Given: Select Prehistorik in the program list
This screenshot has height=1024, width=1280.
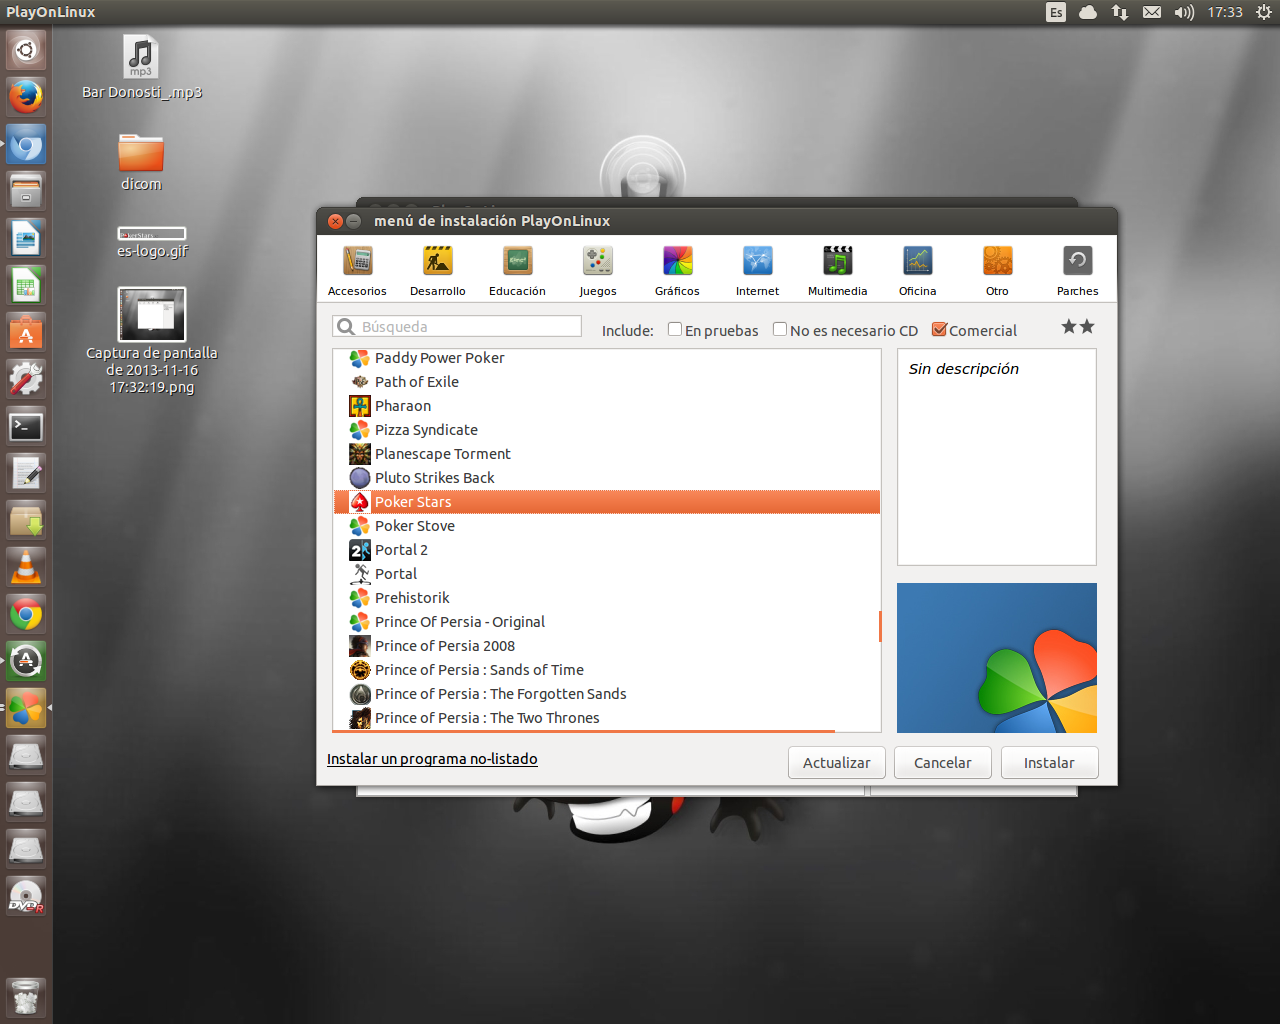Looking at the screenshot, I should point(606,598).
